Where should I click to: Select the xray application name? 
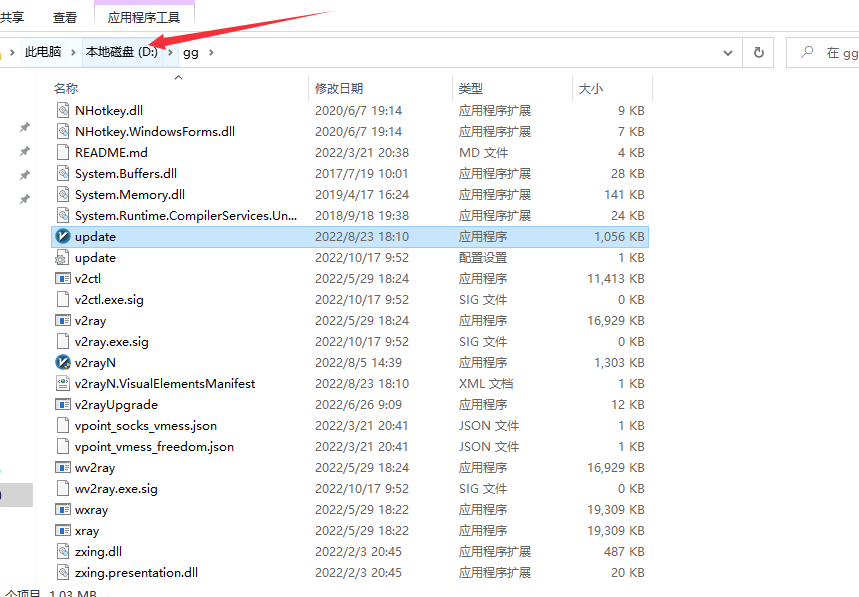pos(87,530)
